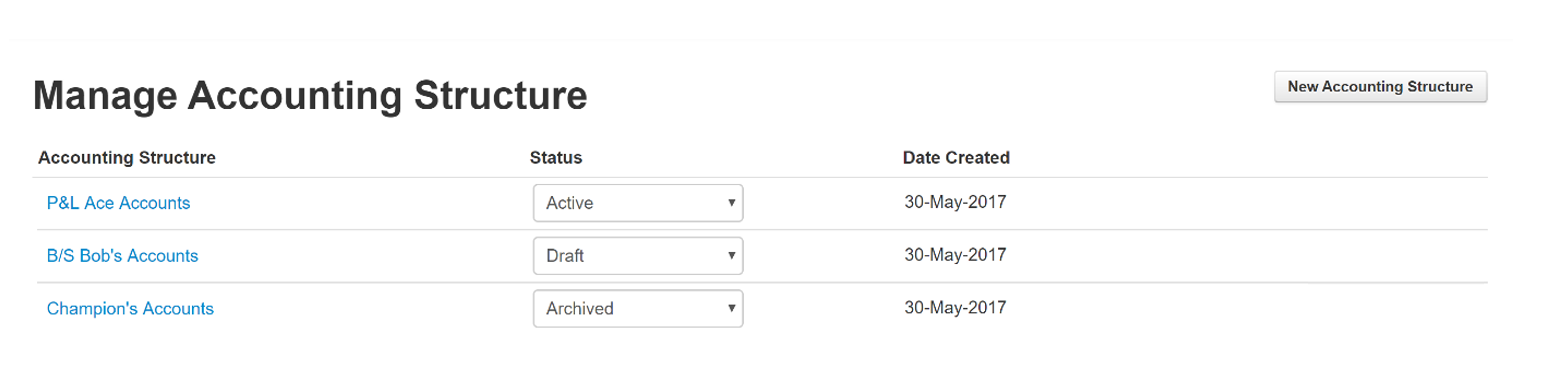
Task: Click the 'Archived' status value text
Action: (580, 309)
